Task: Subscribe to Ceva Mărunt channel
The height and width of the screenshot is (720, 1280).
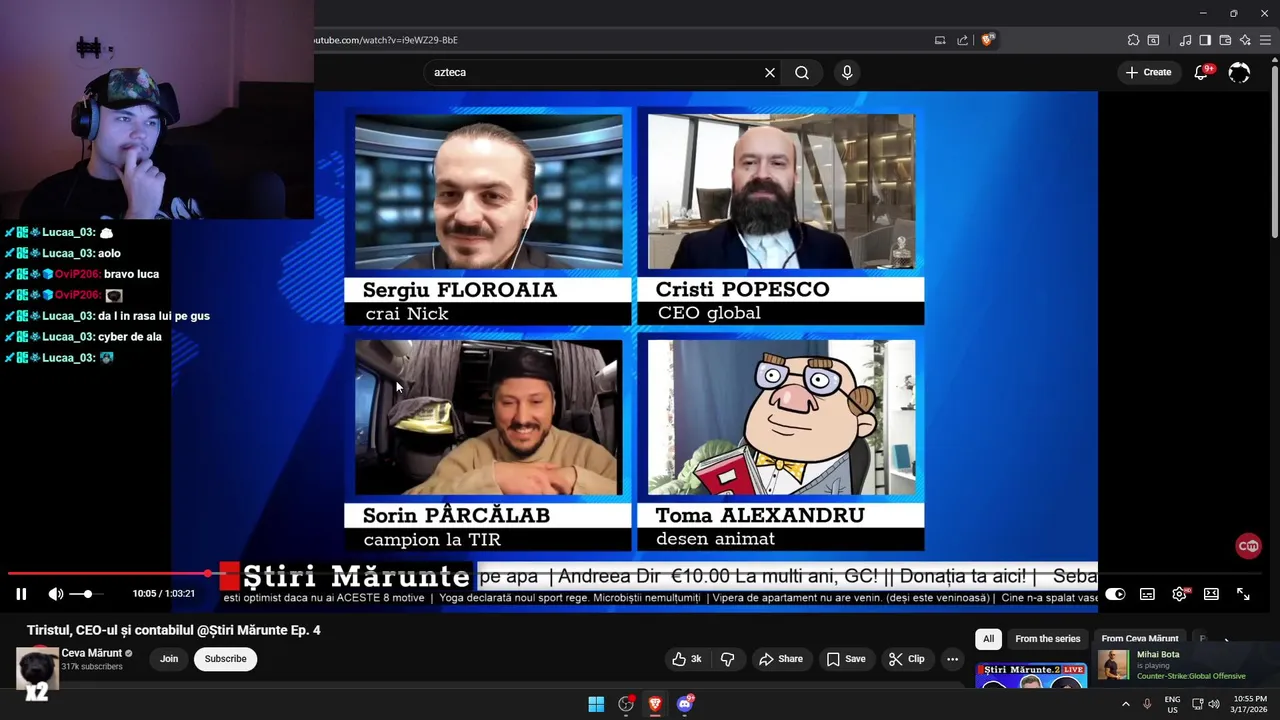Action: 226,659
